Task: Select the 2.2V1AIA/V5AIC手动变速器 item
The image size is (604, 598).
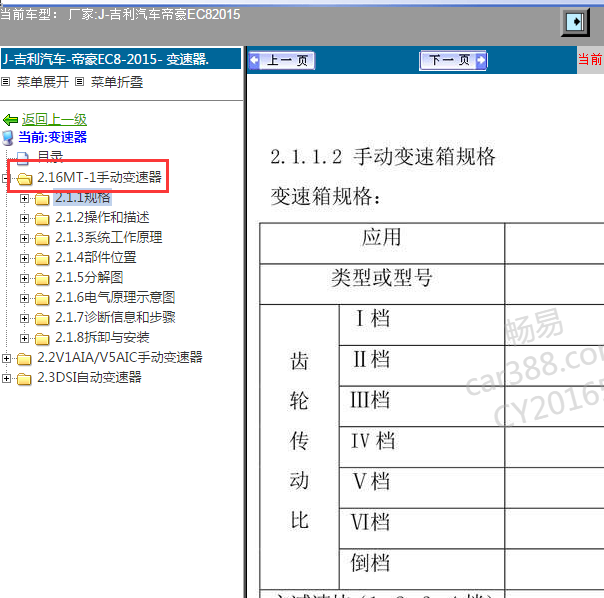Action: coord(120,358)
